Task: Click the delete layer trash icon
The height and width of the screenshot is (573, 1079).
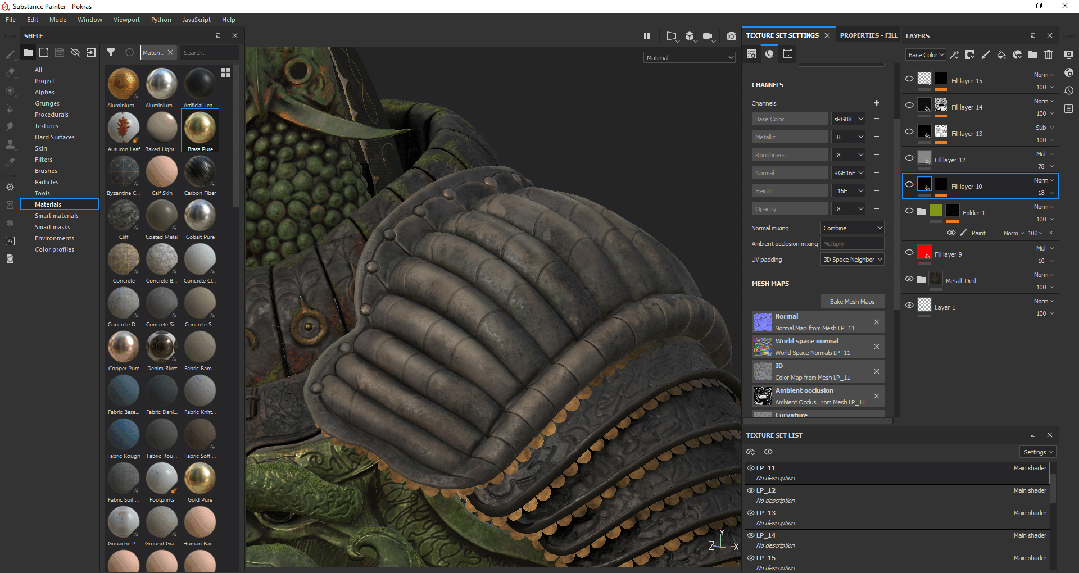Action: (x=1048, y=54)
